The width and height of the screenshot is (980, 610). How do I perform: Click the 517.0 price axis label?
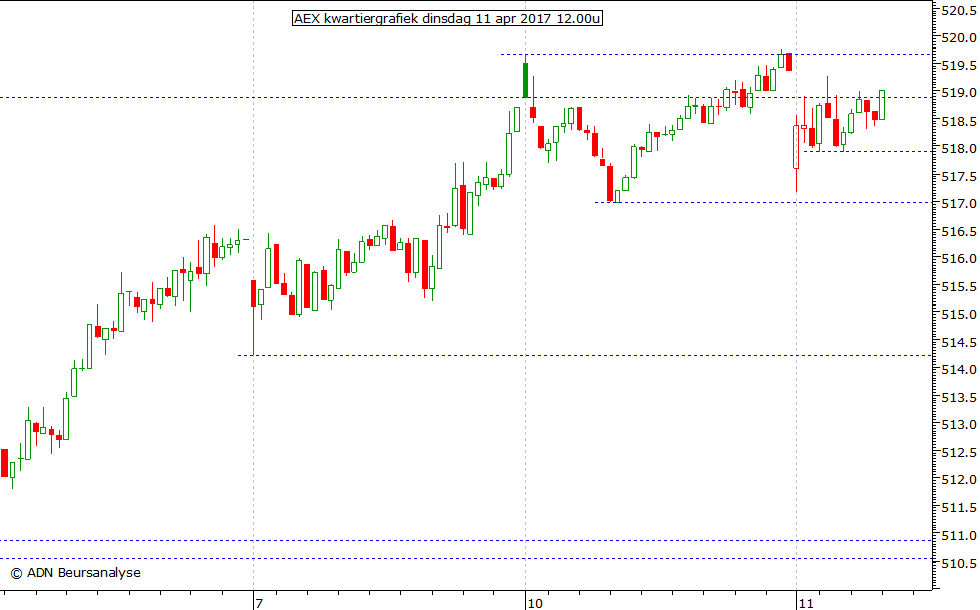point(959,204)
